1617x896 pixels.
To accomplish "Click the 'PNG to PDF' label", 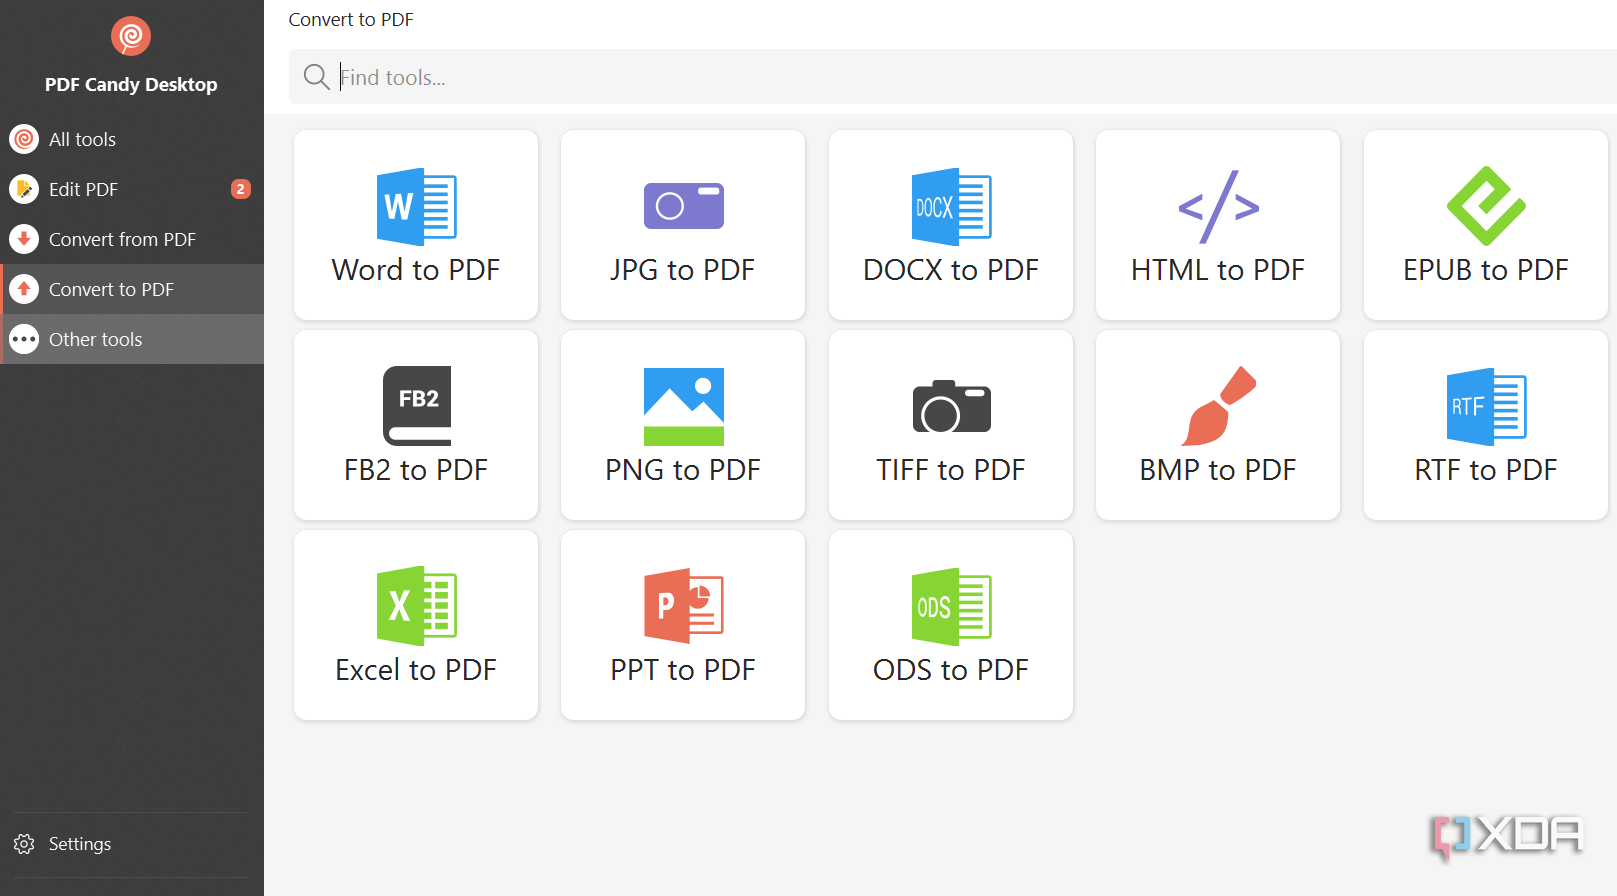I will (x=683, y=470).
